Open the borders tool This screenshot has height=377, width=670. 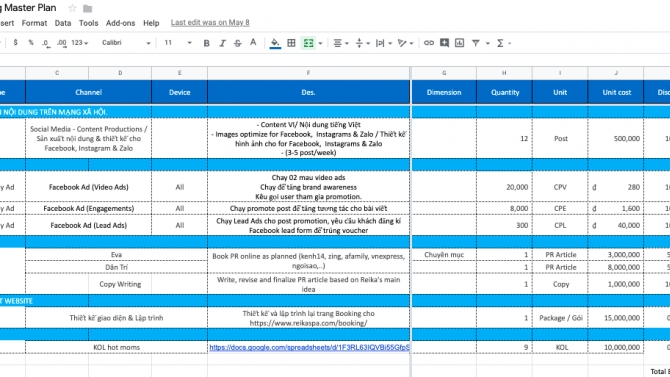tap(291, 43)
